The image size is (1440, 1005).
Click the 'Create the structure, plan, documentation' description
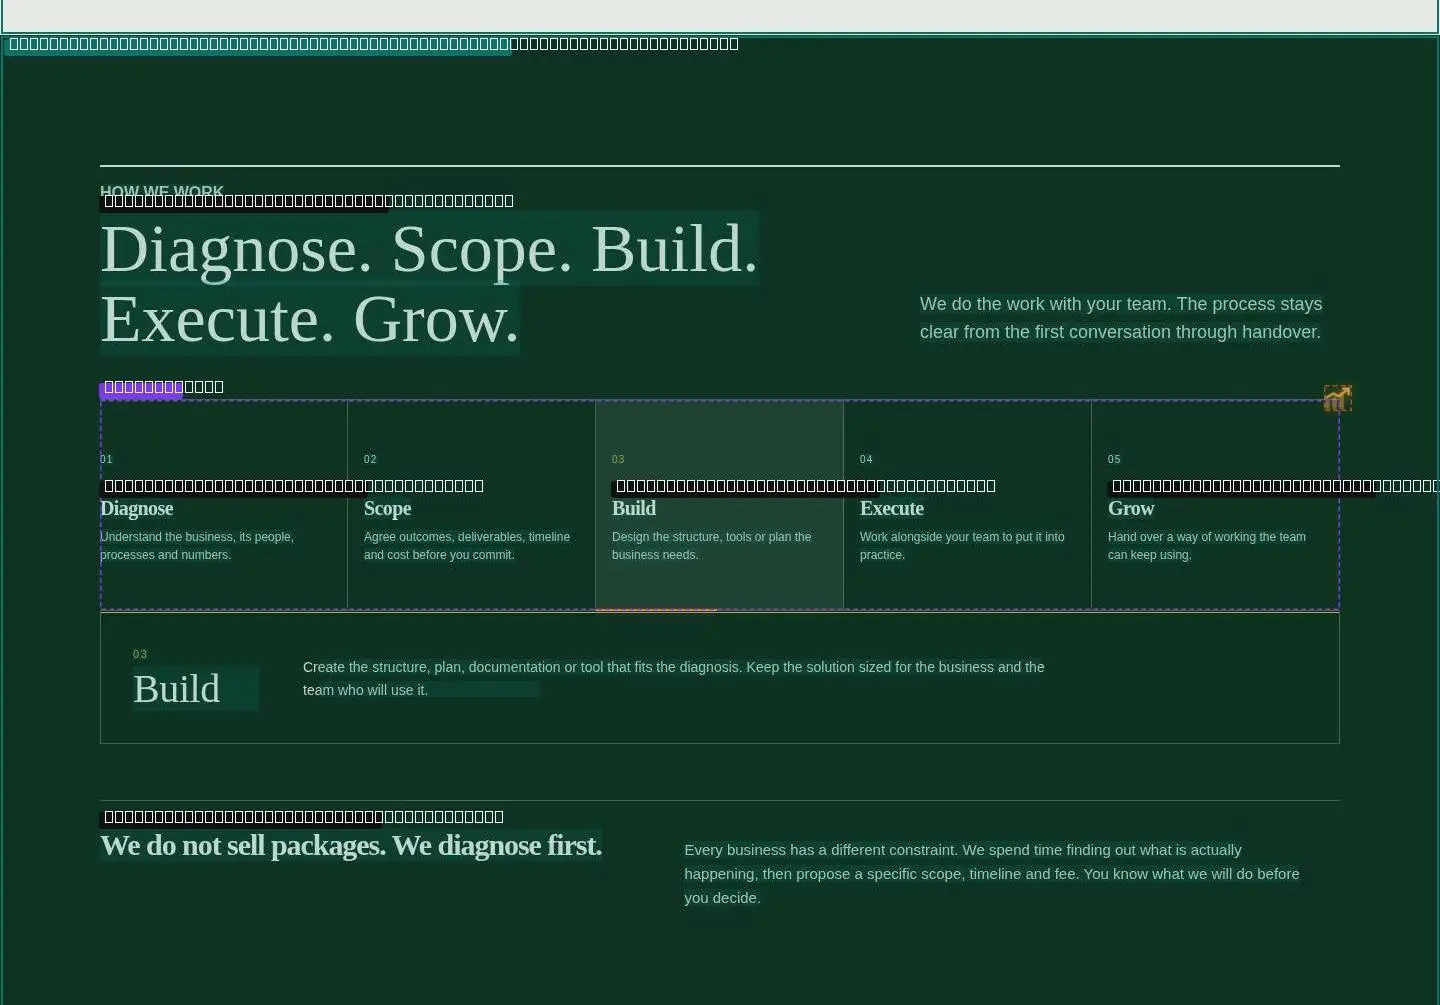(x=673, y=678)
